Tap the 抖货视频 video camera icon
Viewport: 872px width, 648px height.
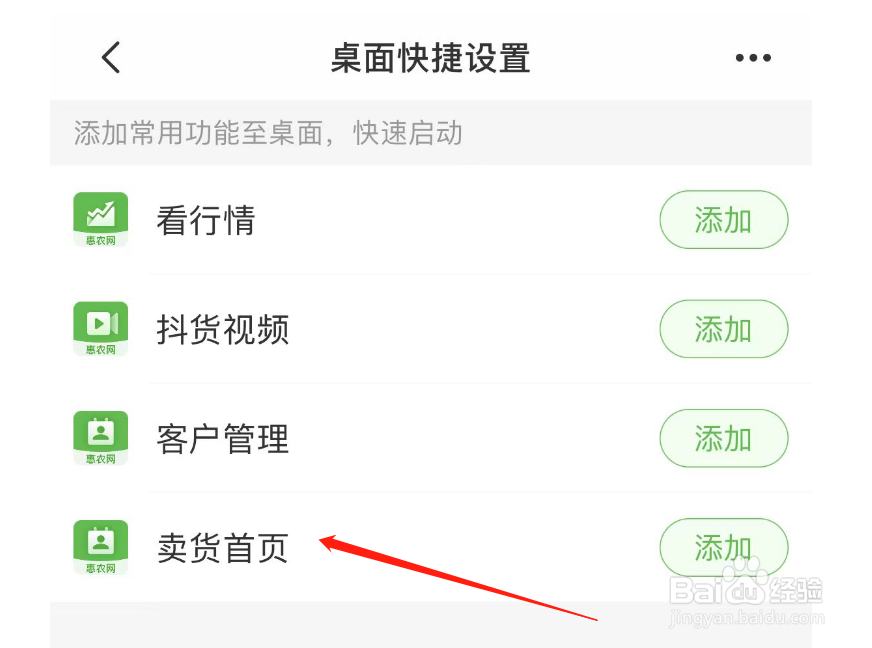(x=101, y=329)
